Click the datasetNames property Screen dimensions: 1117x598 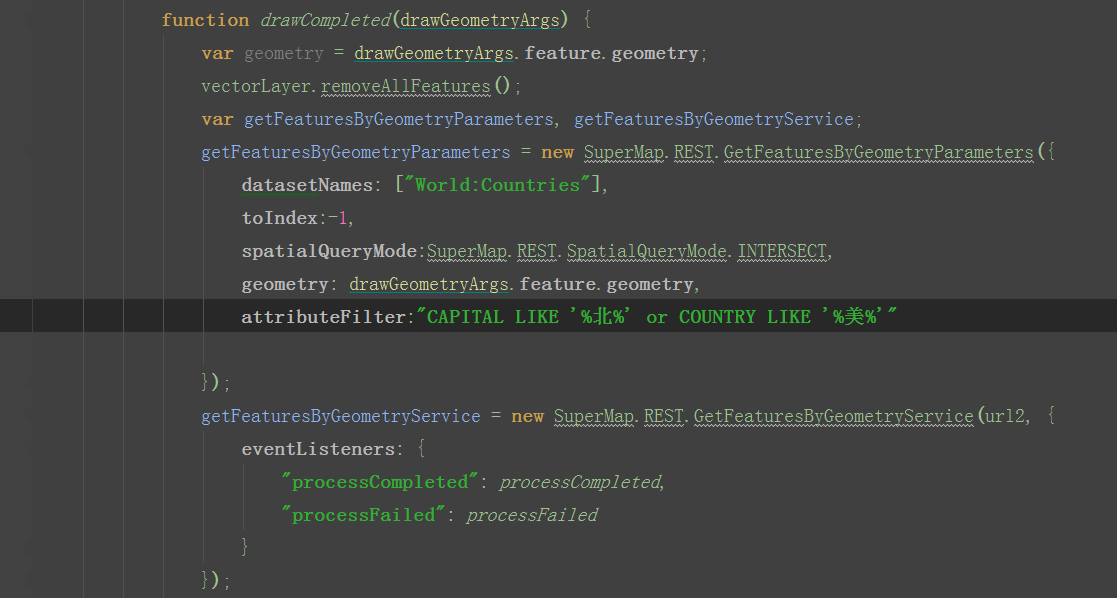point(307,185)
